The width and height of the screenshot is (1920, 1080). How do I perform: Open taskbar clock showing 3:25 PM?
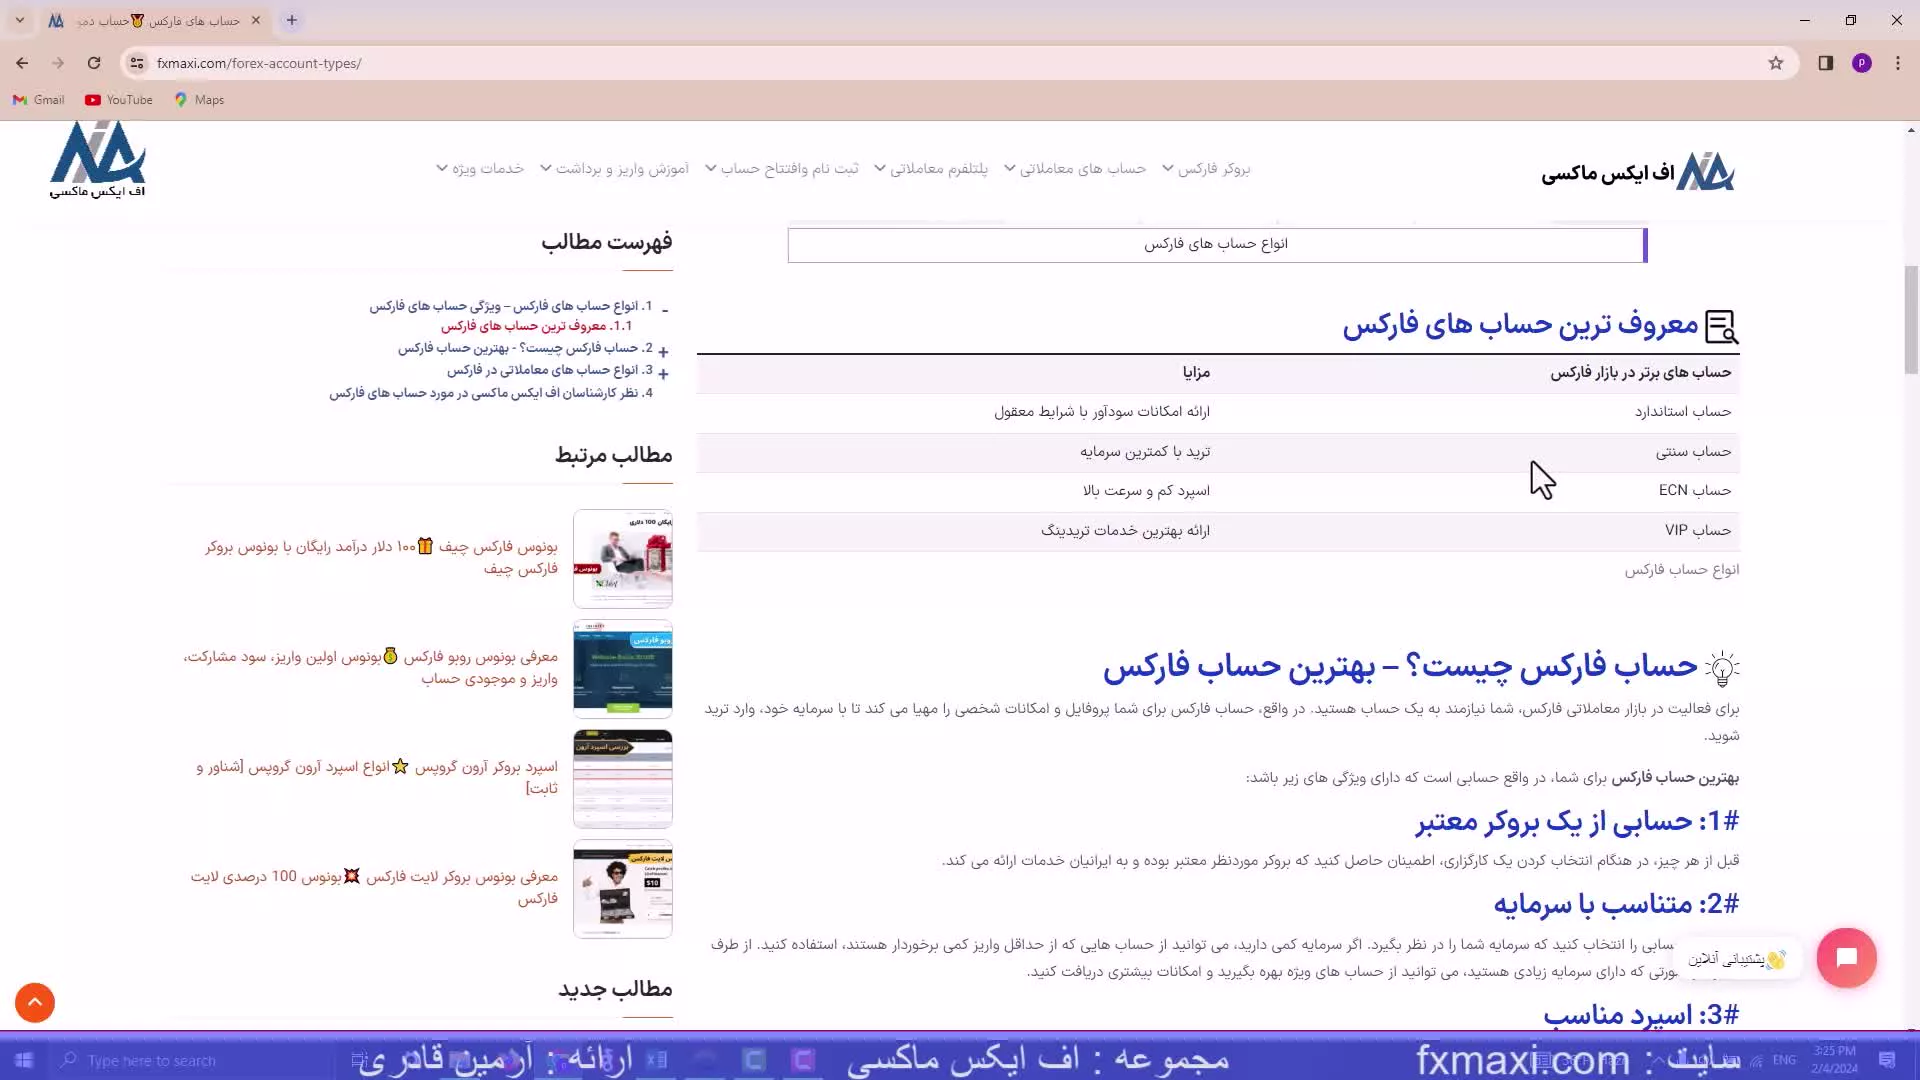pyautogui.click(x=1834, y=1059)
